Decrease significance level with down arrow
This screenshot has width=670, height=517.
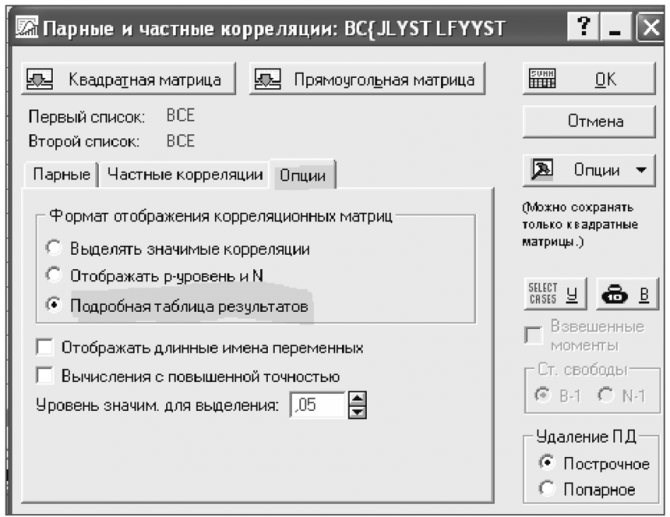(357, 412)
